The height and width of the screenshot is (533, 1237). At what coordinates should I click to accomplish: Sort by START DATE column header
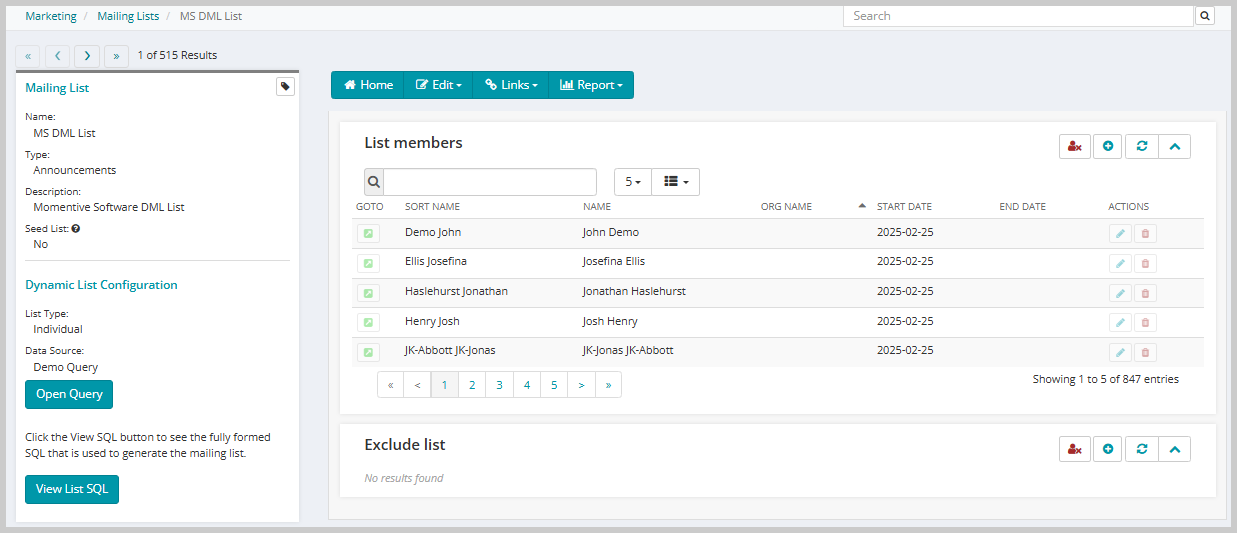click(904, 207)
